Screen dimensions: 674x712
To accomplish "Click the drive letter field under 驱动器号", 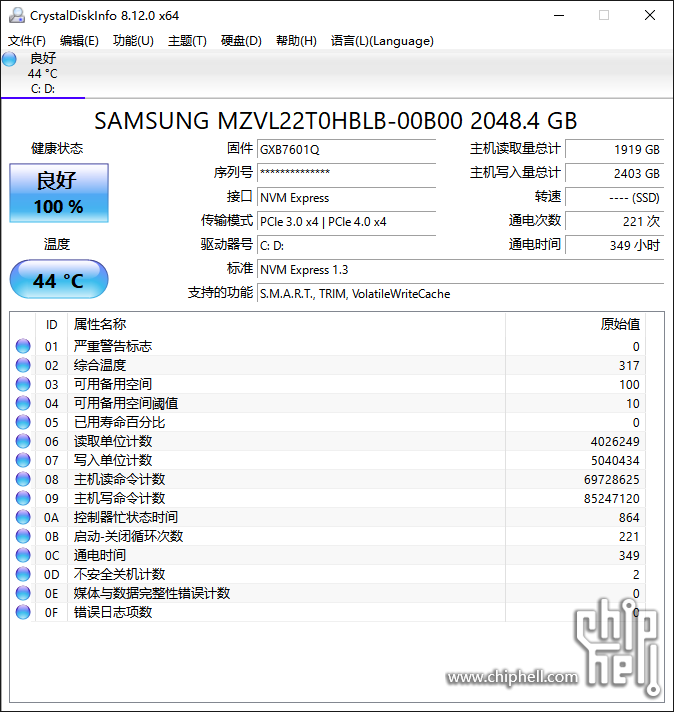I will 347,246.
